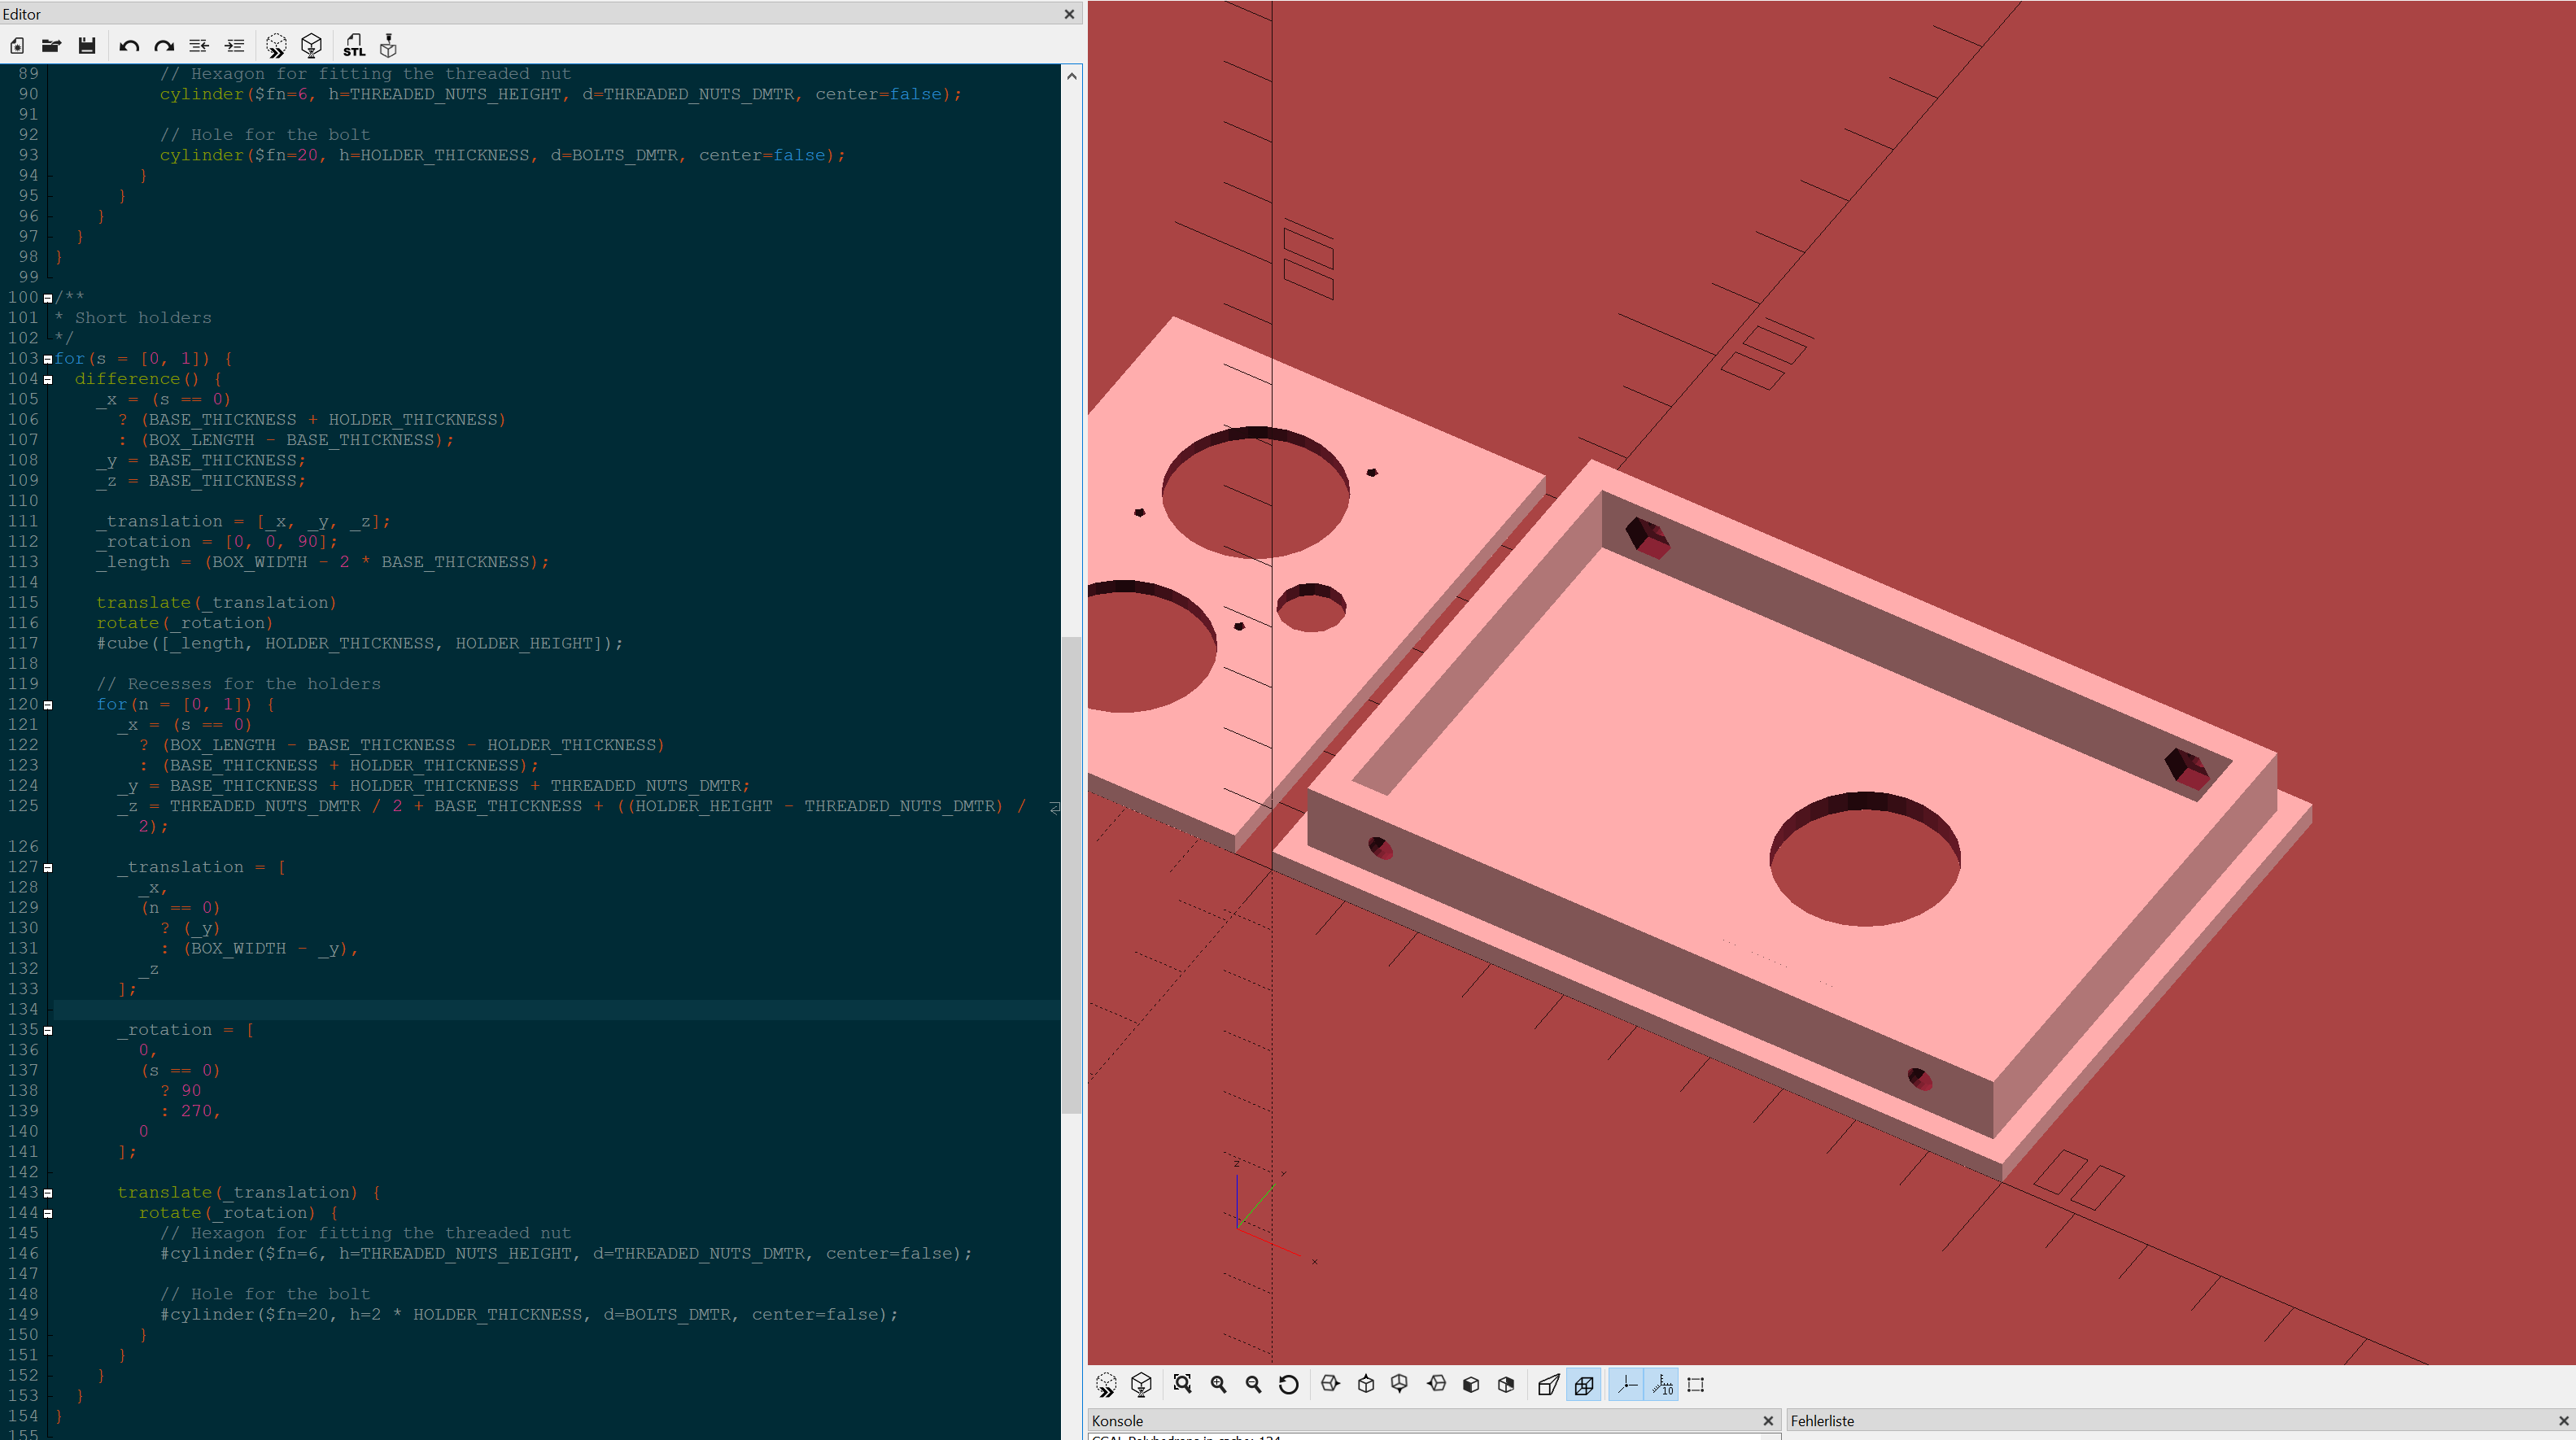The image size is (2576, 1440).
Task: Undo the last code edit
Action: pos(129,46)
